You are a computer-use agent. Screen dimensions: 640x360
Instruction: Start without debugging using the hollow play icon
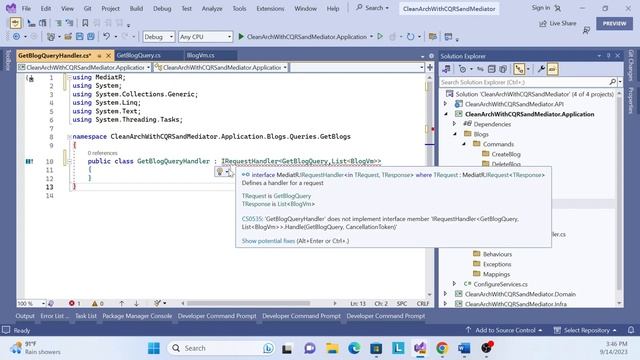tap(380, 36)
